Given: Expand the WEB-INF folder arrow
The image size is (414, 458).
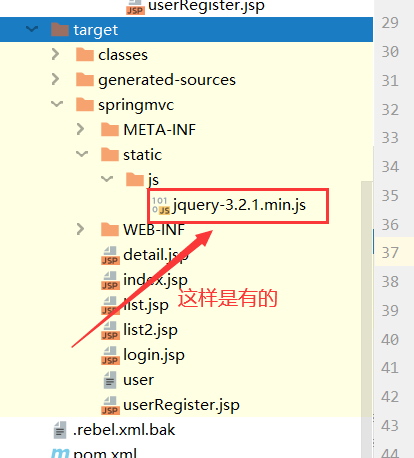Looking at the screenshot, I should pyautogui.click(x=80, y=229).
